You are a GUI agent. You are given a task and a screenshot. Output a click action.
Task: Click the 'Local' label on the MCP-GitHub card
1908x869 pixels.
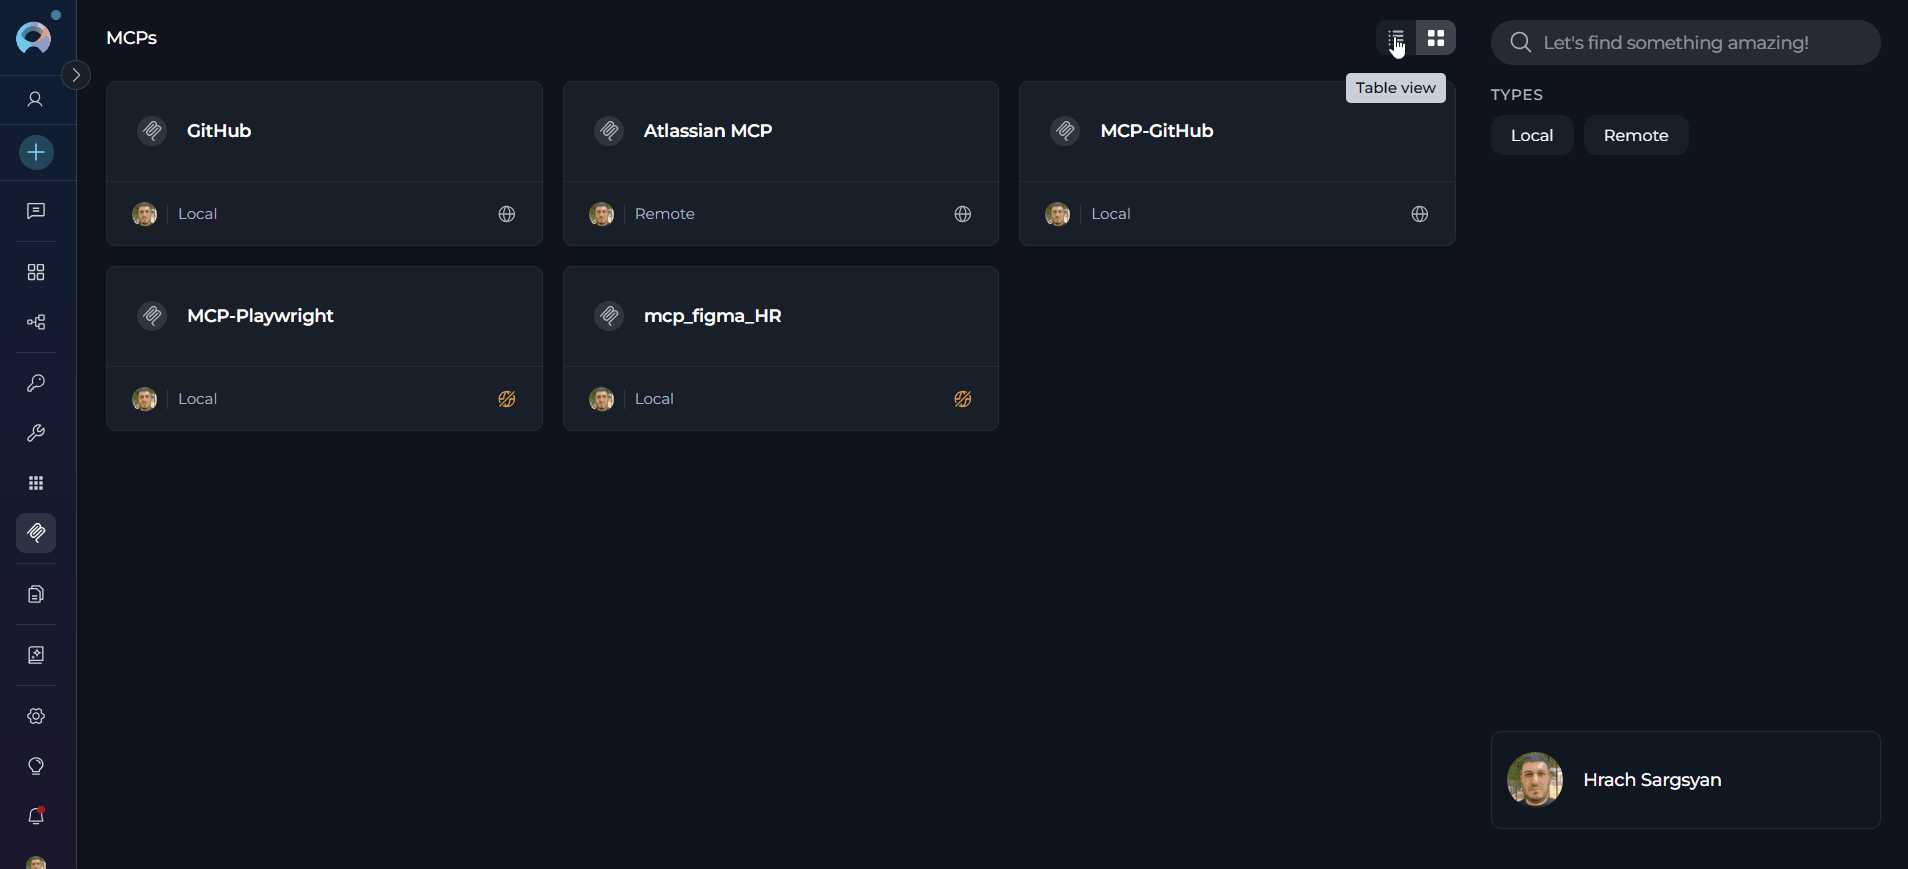[1111, 214]
